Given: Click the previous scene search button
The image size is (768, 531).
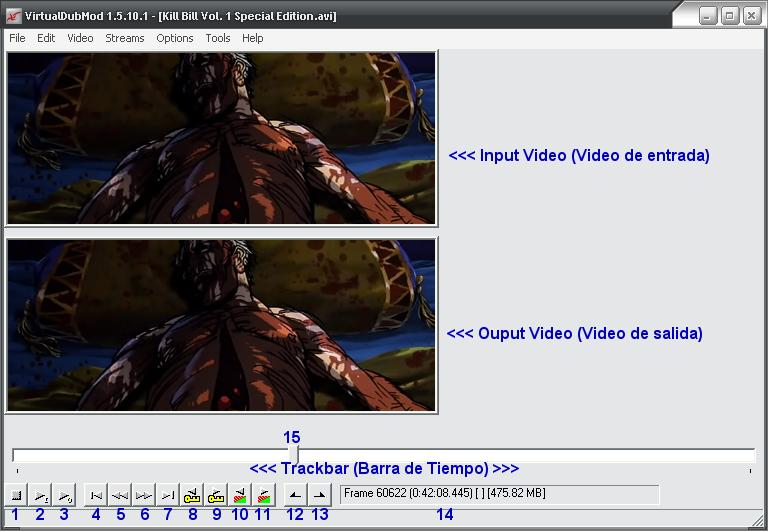Looking at the screenshot, I should [240, 495].
